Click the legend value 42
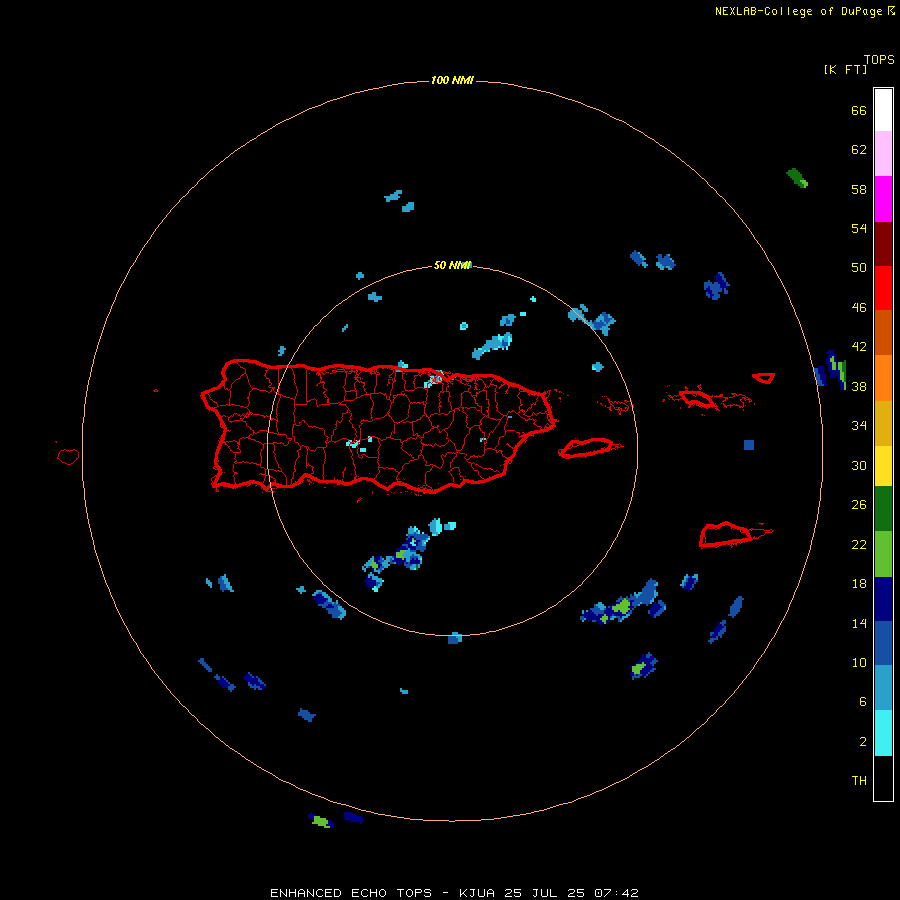 [859, 347]
